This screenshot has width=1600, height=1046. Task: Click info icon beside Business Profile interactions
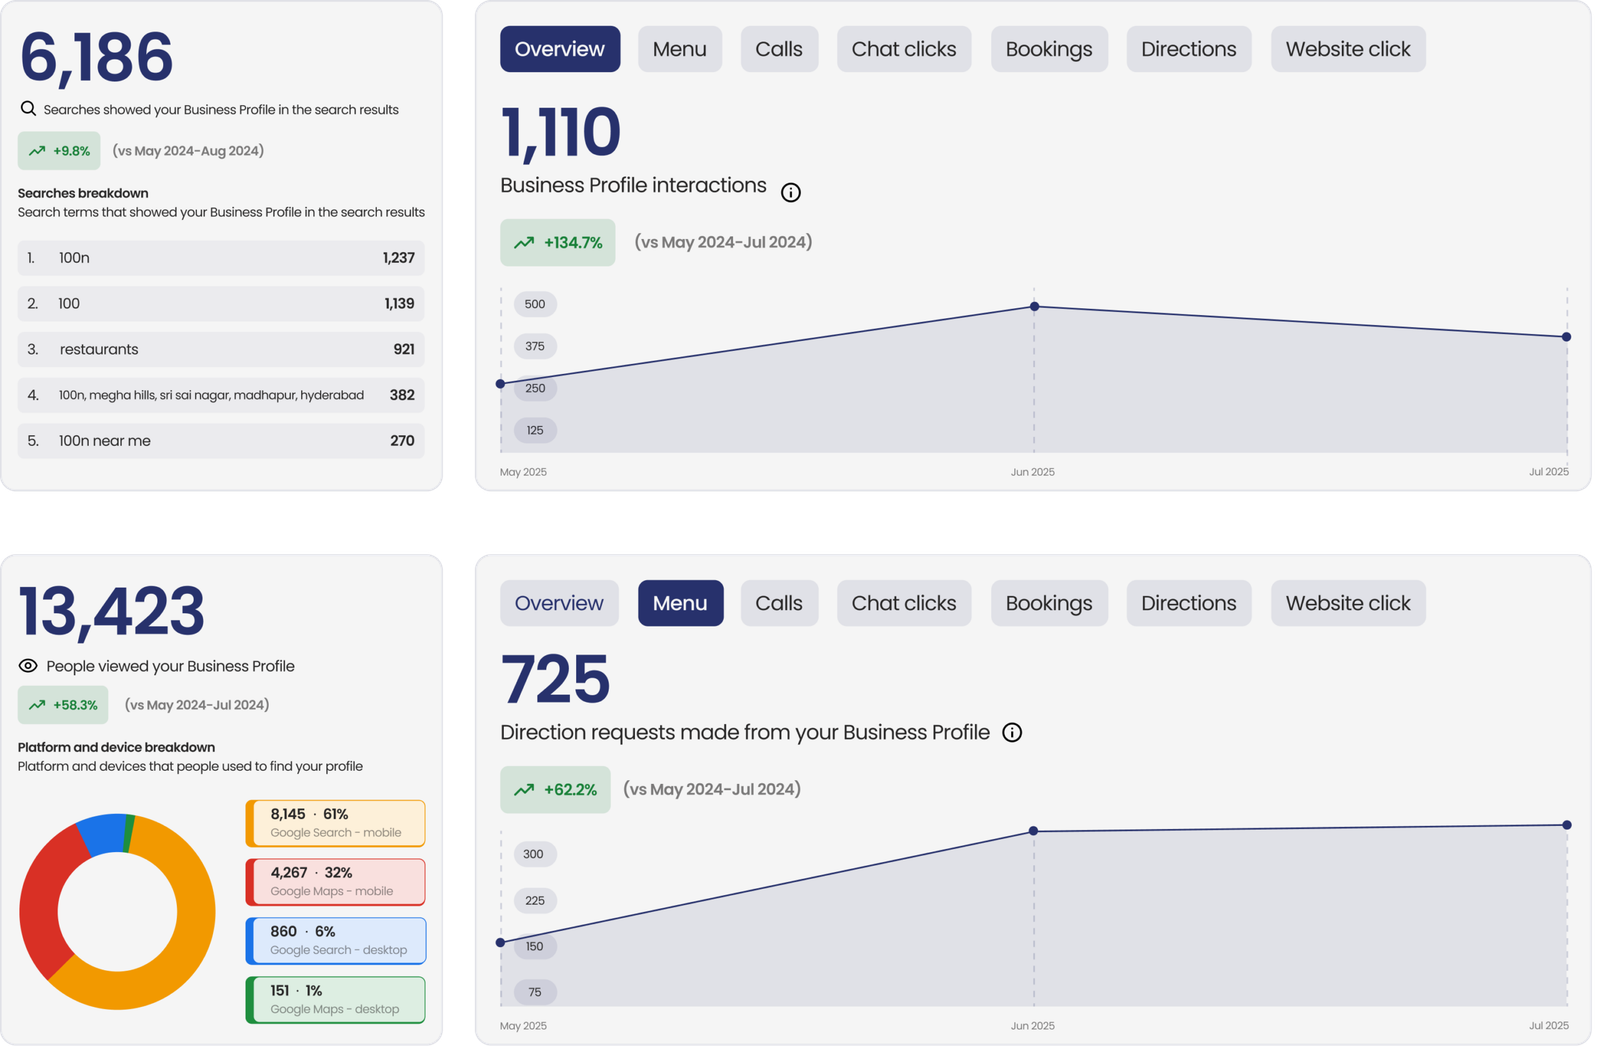(790, 193)
